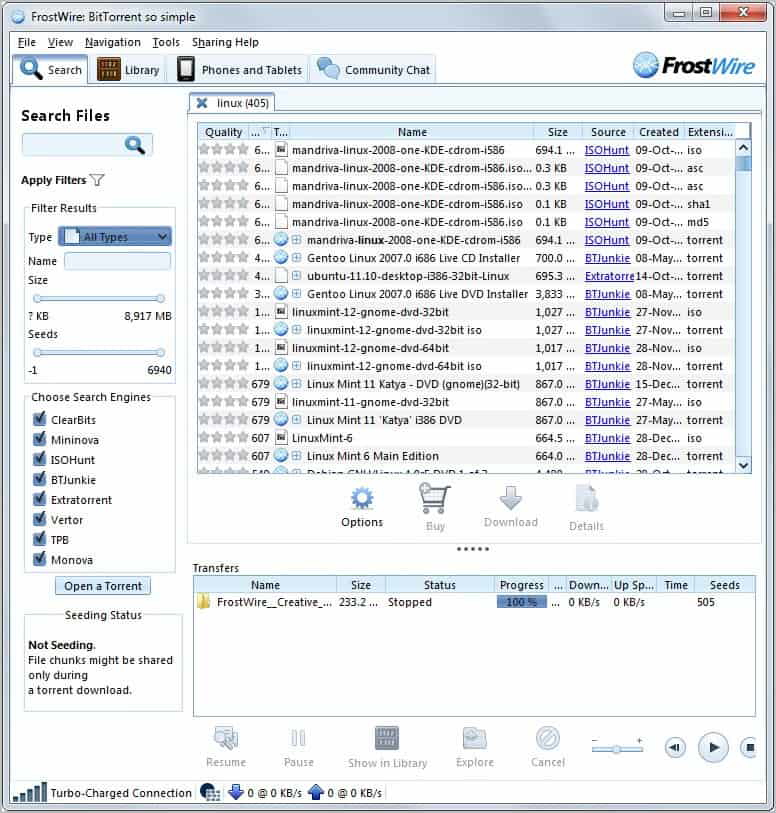Click the Pause transfer icon
This screenshot has width=776, height=813.
(x=299, y=738)
